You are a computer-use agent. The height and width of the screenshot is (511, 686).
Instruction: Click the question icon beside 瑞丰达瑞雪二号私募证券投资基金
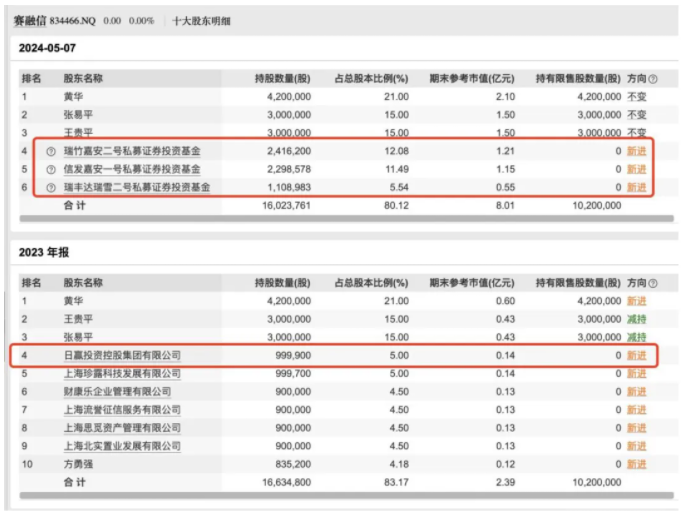[51, 188]
